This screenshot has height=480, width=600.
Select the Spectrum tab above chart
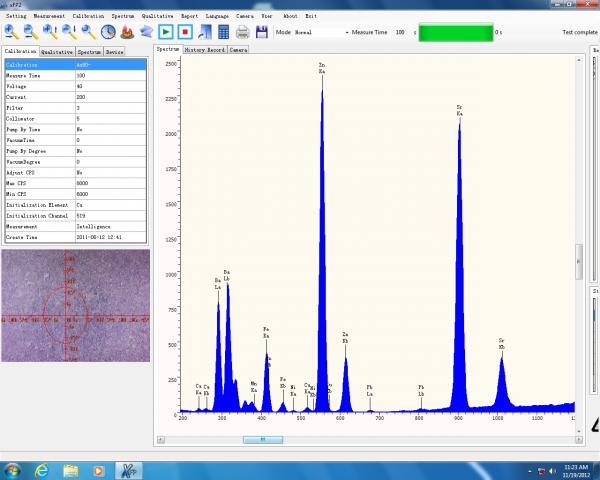tap(168, 49)
